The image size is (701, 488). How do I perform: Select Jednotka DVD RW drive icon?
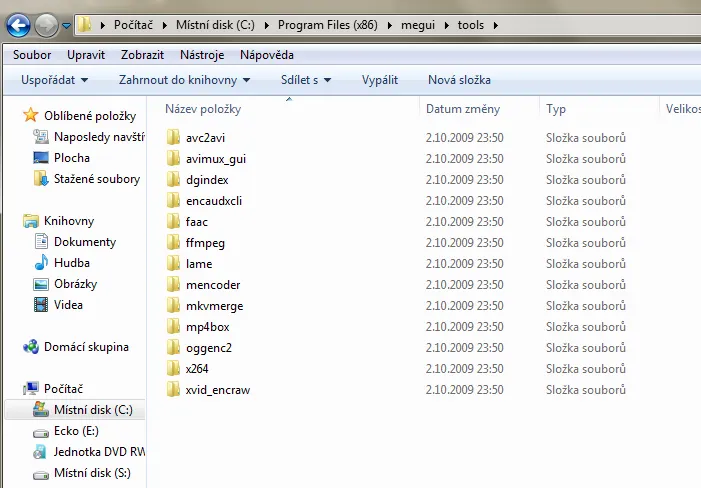(41, 452)
